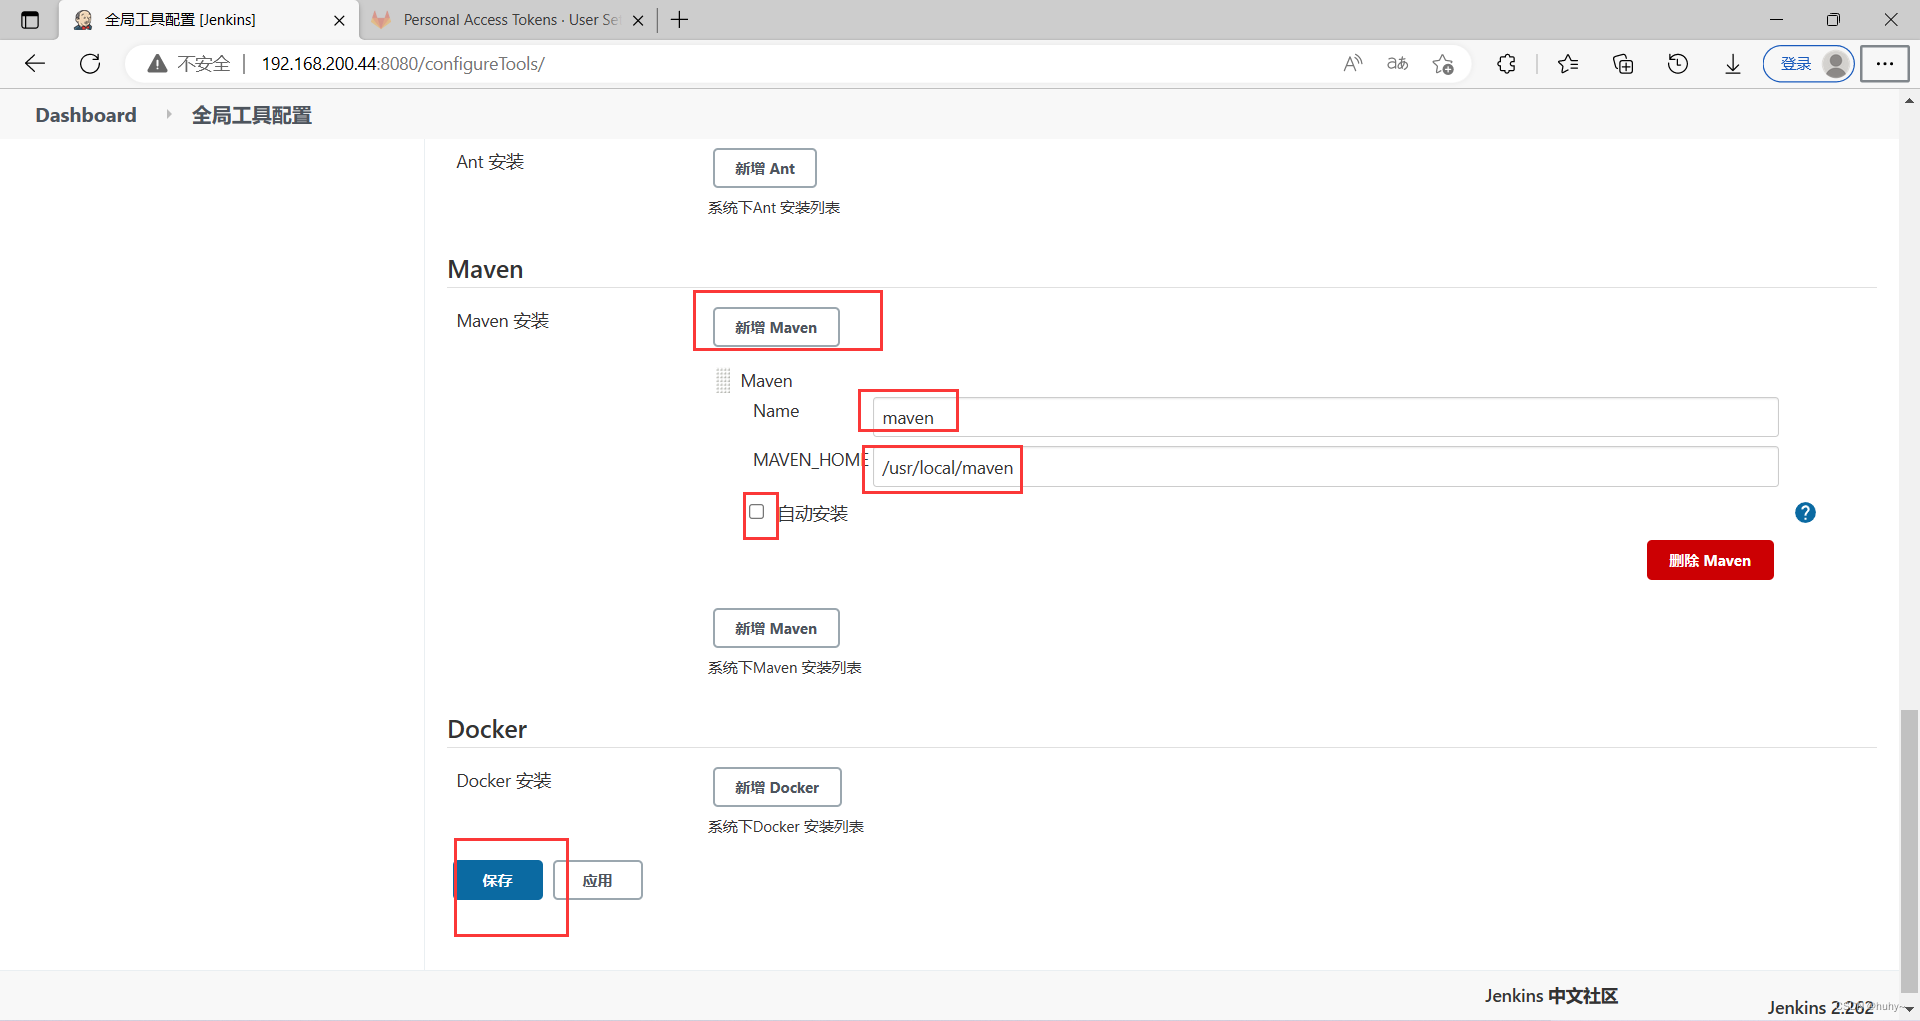Click the top Add Maven button
Viewport: 1920px width, 1021px height.
pyautogui.click(x=776, y=327)
